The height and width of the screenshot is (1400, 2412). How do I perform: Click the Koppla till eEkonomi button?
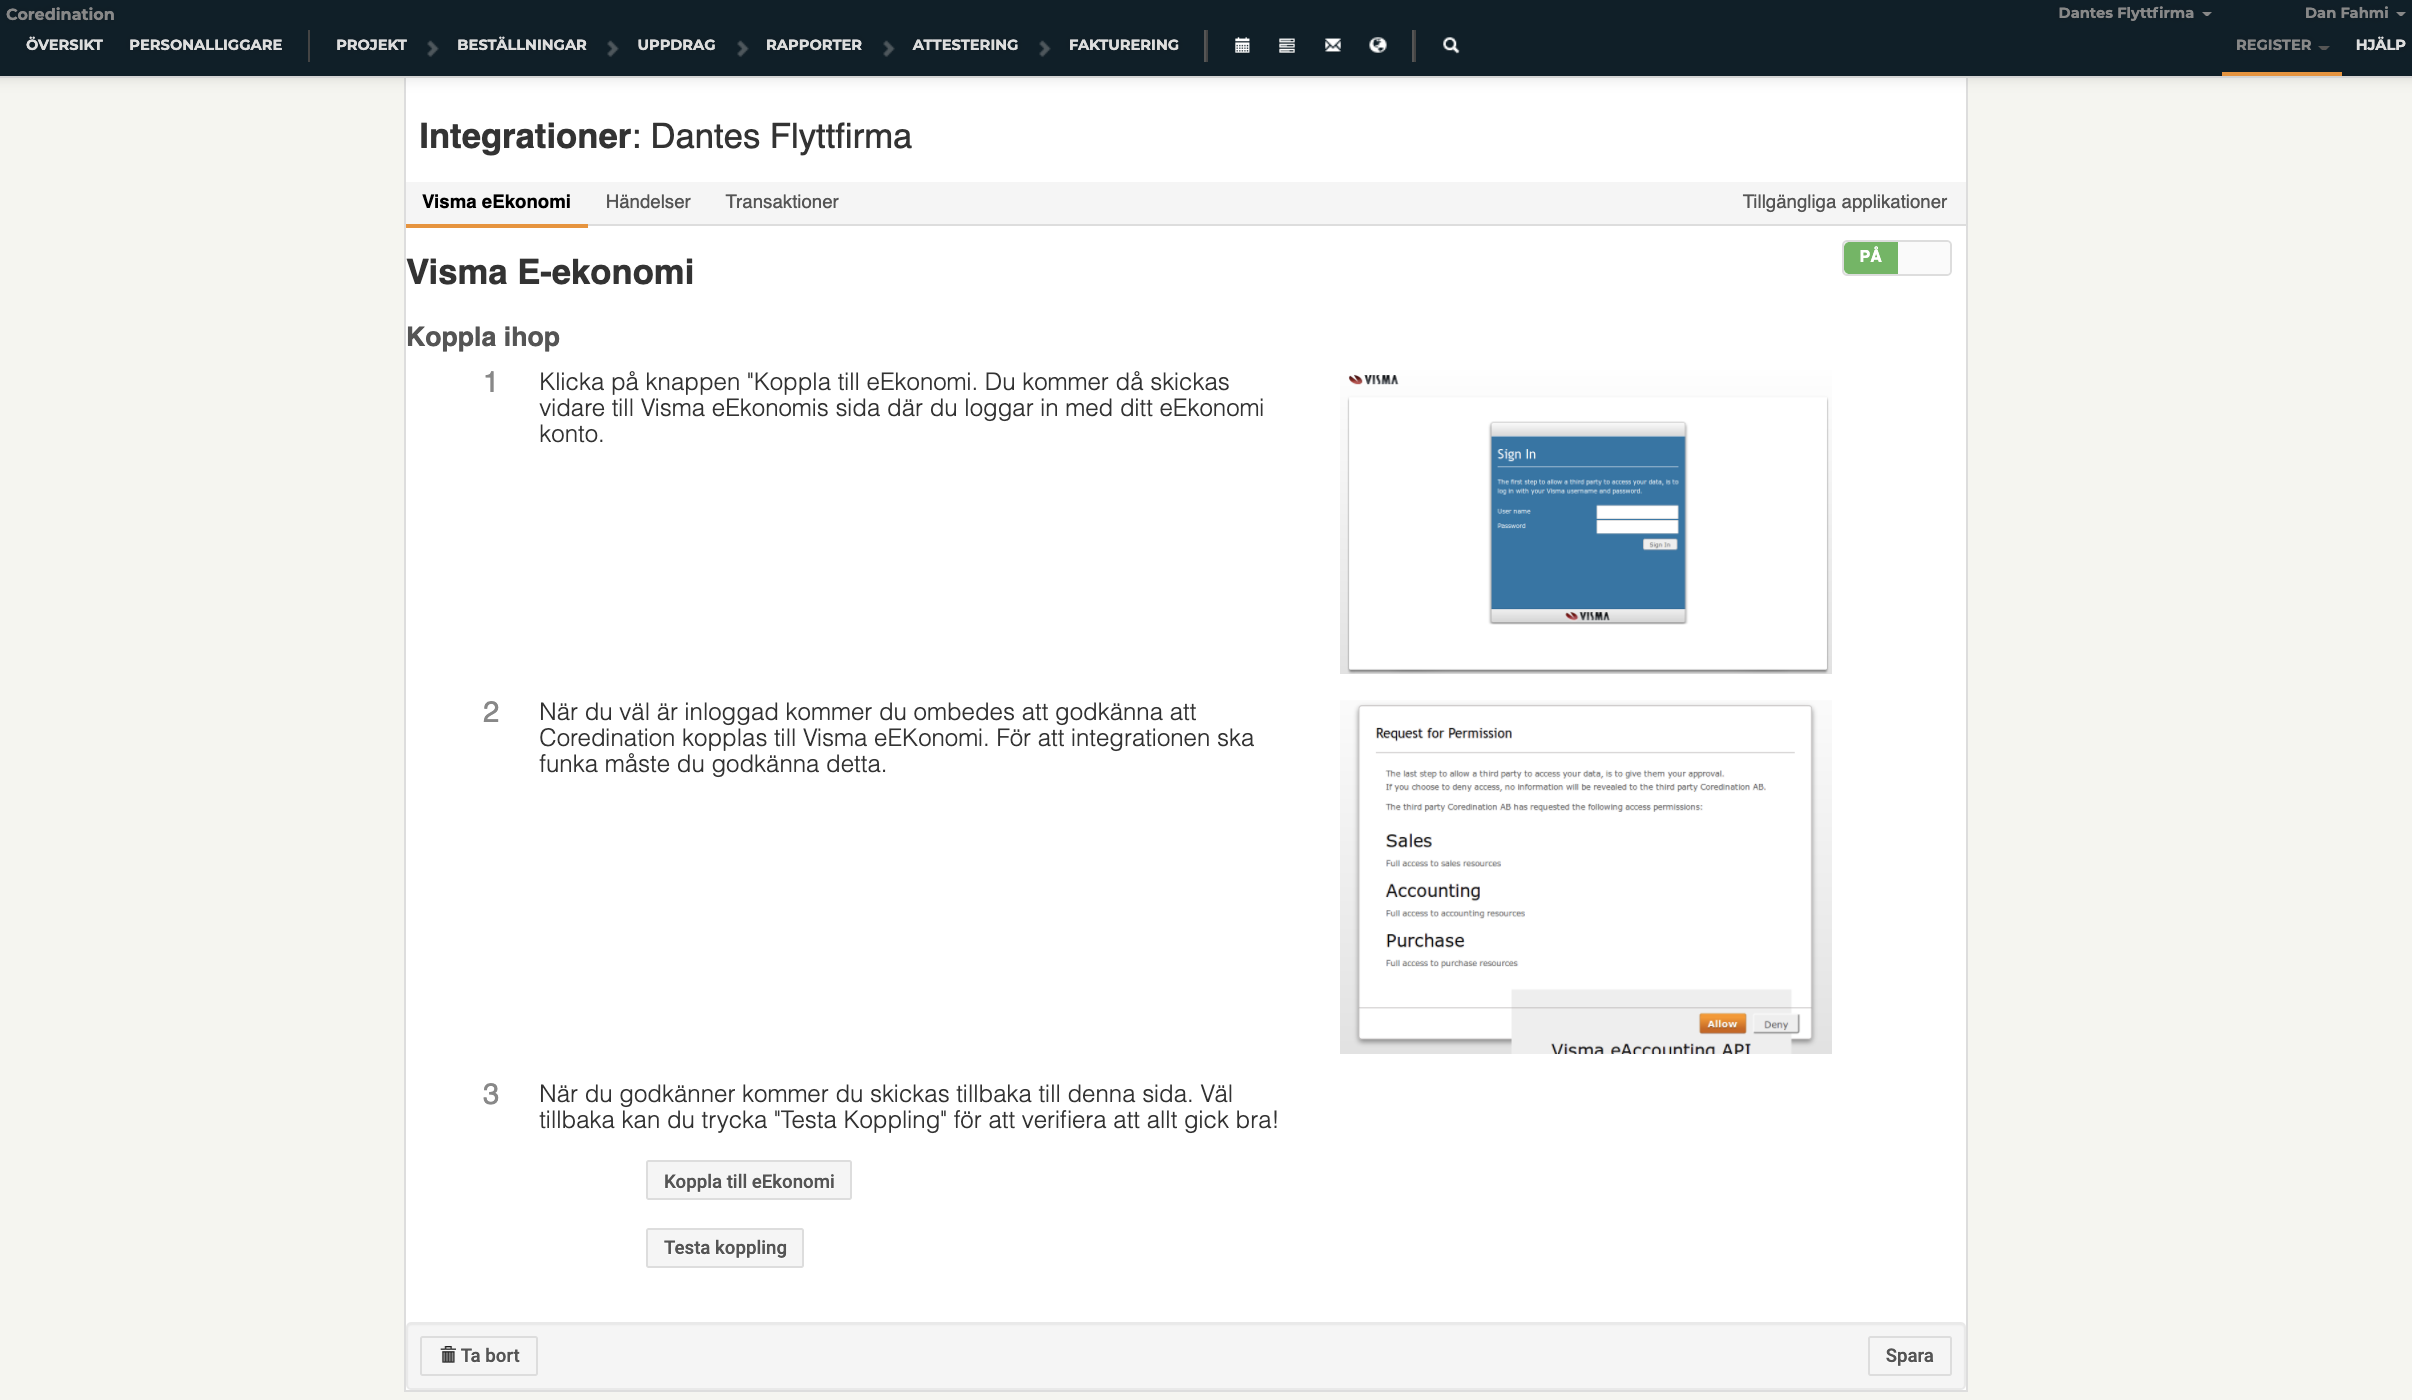[x=748, y=1180]
